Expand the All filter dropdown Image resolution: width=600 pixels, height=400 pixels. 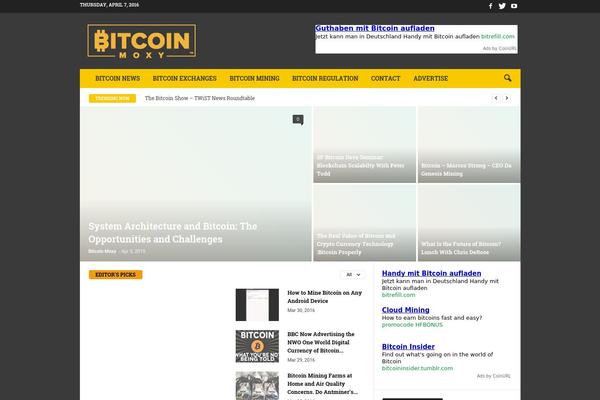pos(353,274)
